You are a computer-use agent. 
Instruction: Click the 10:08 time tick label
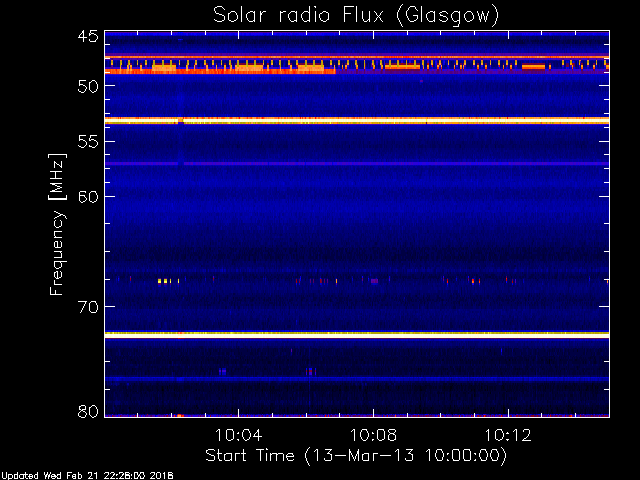tap(373, 435)
